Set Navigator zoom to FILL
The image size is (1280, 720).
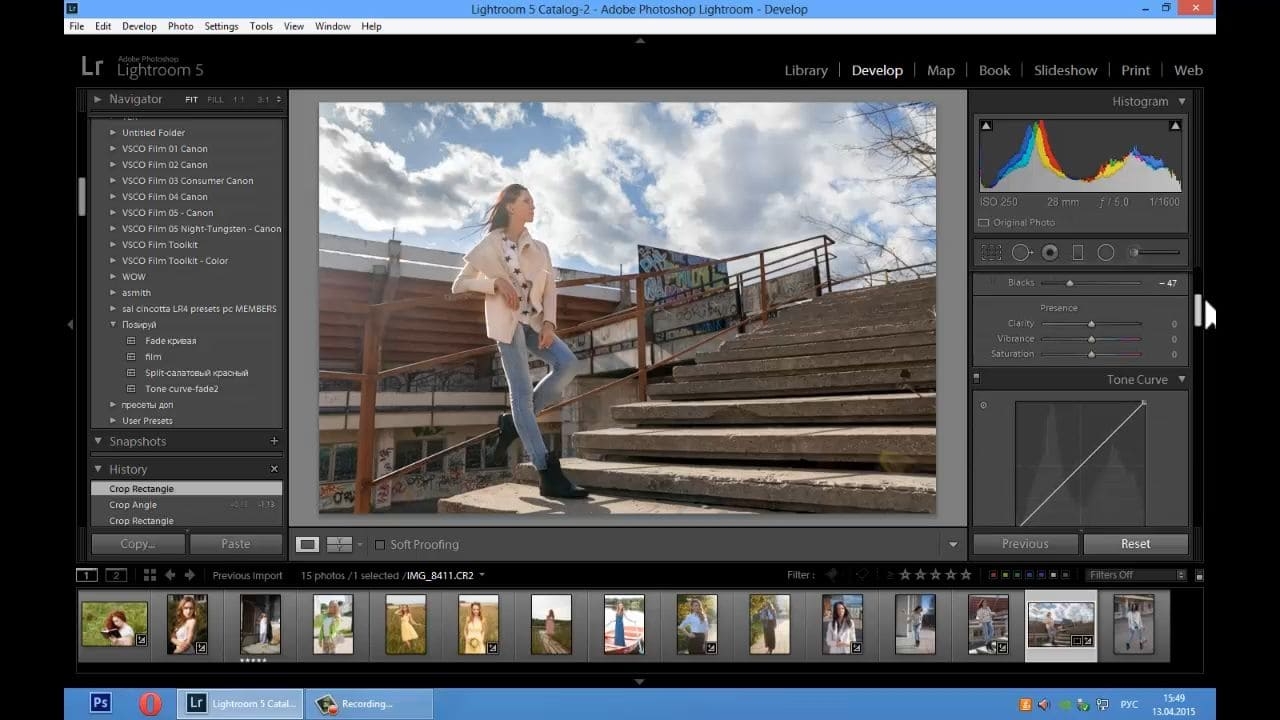pyautogui.click(x=215, y=100)
